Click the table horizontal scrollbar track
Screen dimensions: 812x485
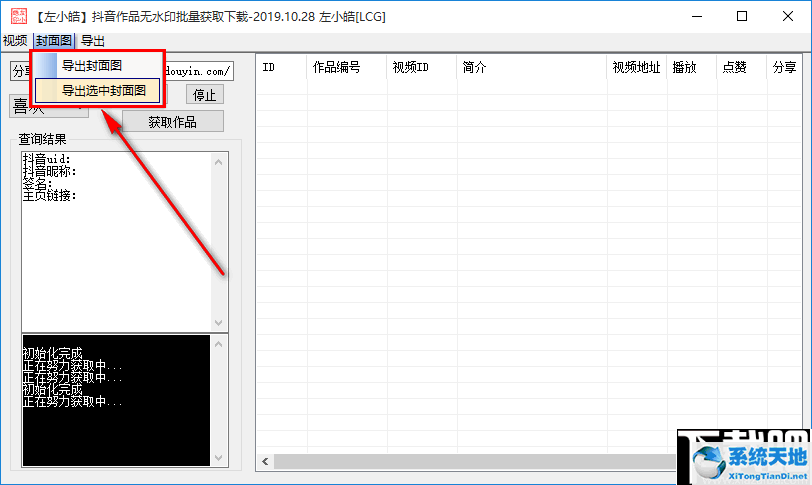point(474,461)
